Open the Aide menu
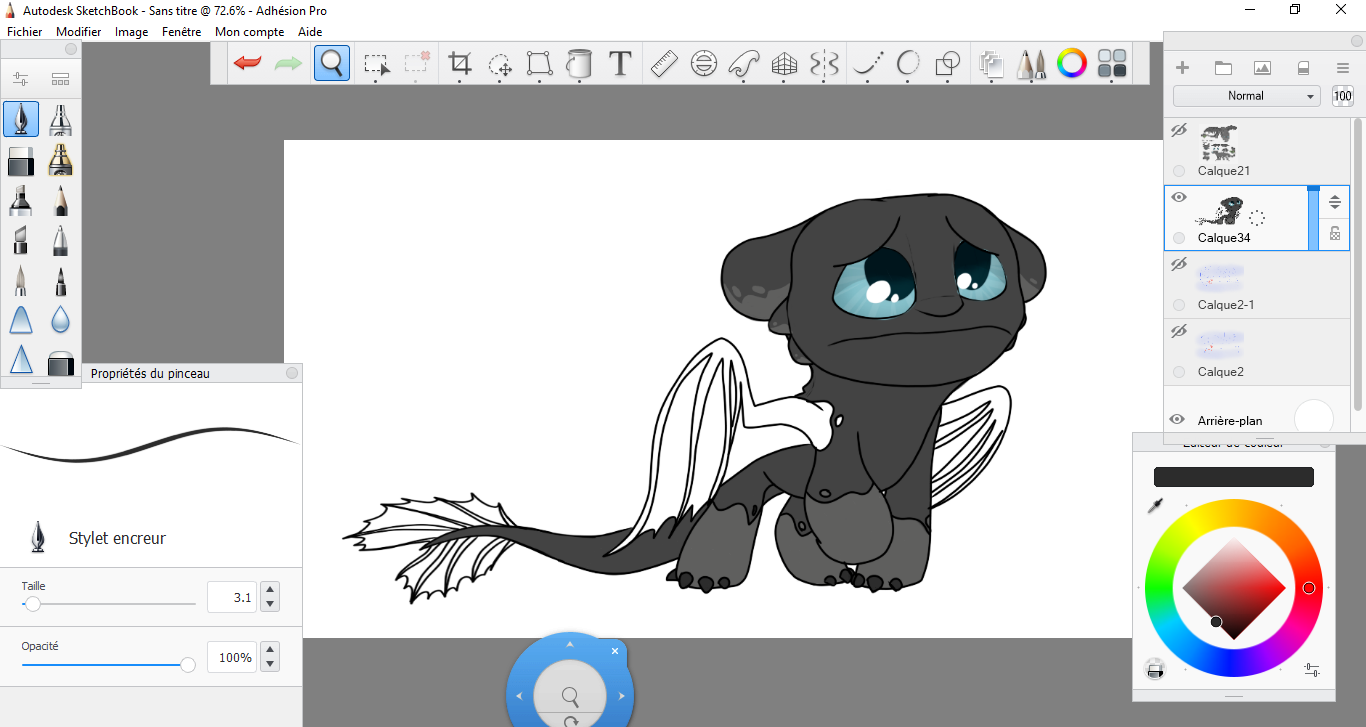 click(x=310, y=32)
